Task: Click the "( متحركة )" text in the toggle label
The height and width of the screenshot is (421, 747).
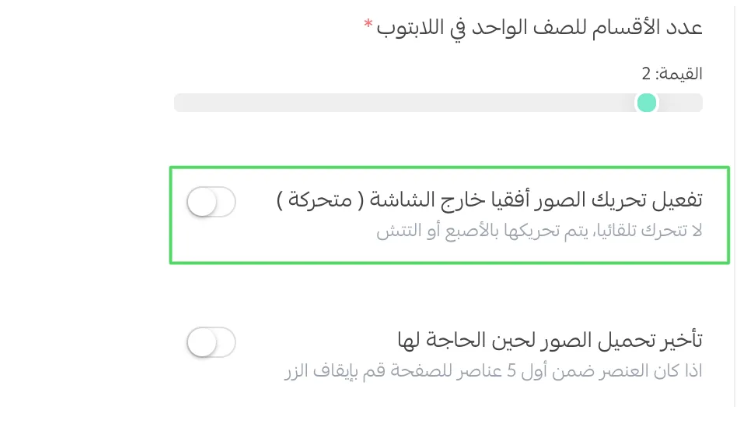Action: (x=318, y=200)
